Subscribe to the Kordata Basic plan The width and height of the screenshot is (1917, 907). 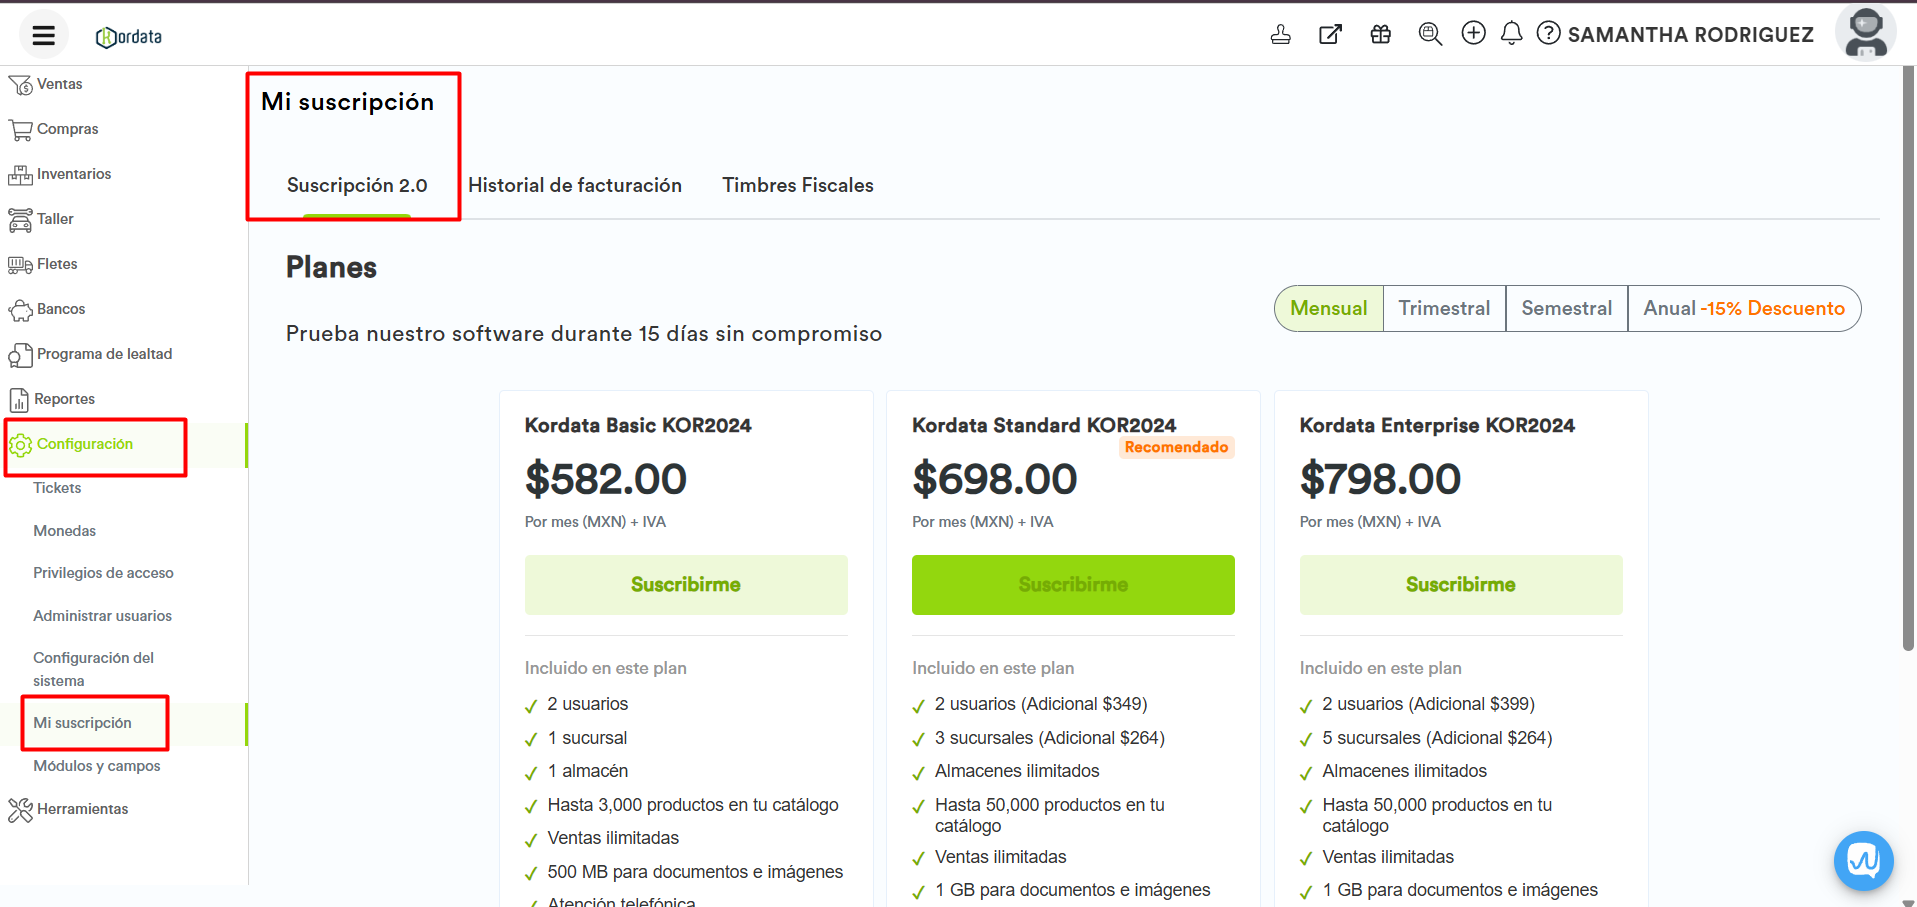(686, 585)
